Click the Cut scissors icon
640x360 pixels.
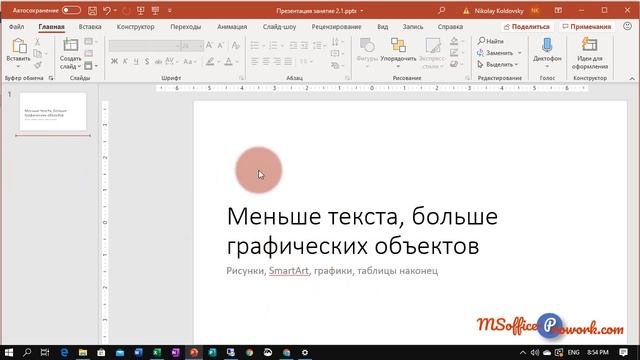tap(38, 42)
